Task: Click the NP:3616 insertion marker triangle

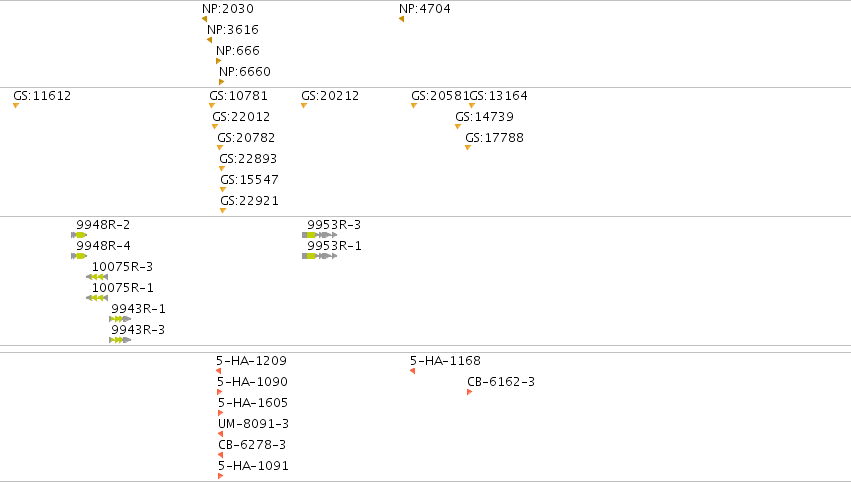Action: pos(209,40)
